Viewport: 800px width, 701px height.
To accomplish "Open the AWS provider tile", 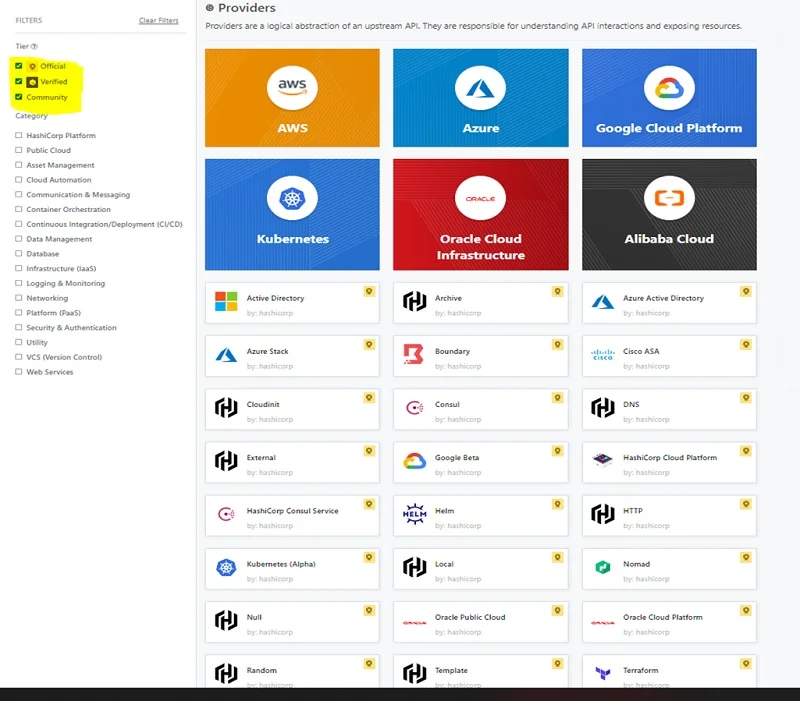I will (x=292, y=97).
